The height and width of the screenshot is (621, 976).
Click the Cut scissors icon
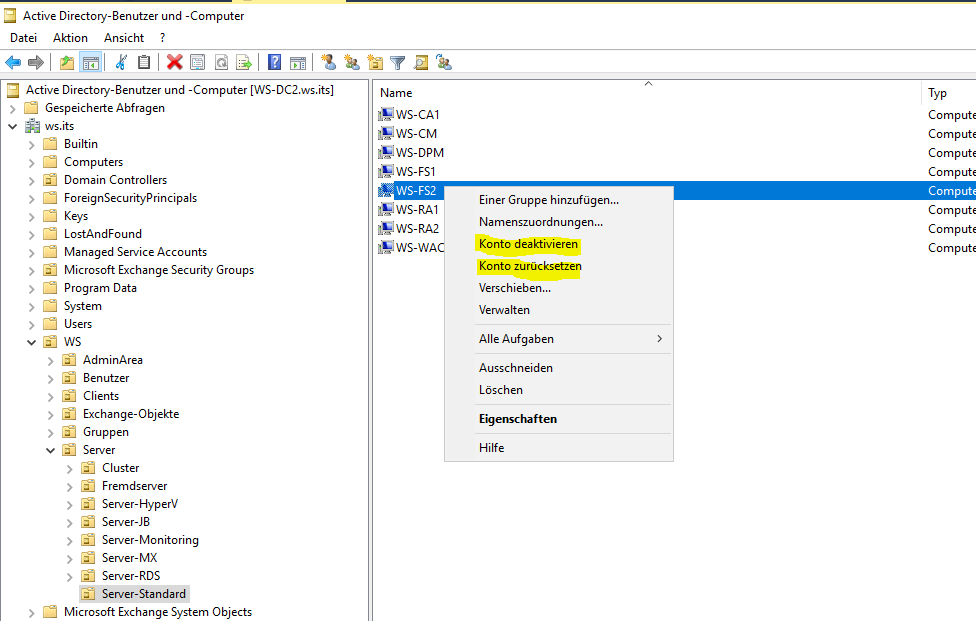(121, 62)
